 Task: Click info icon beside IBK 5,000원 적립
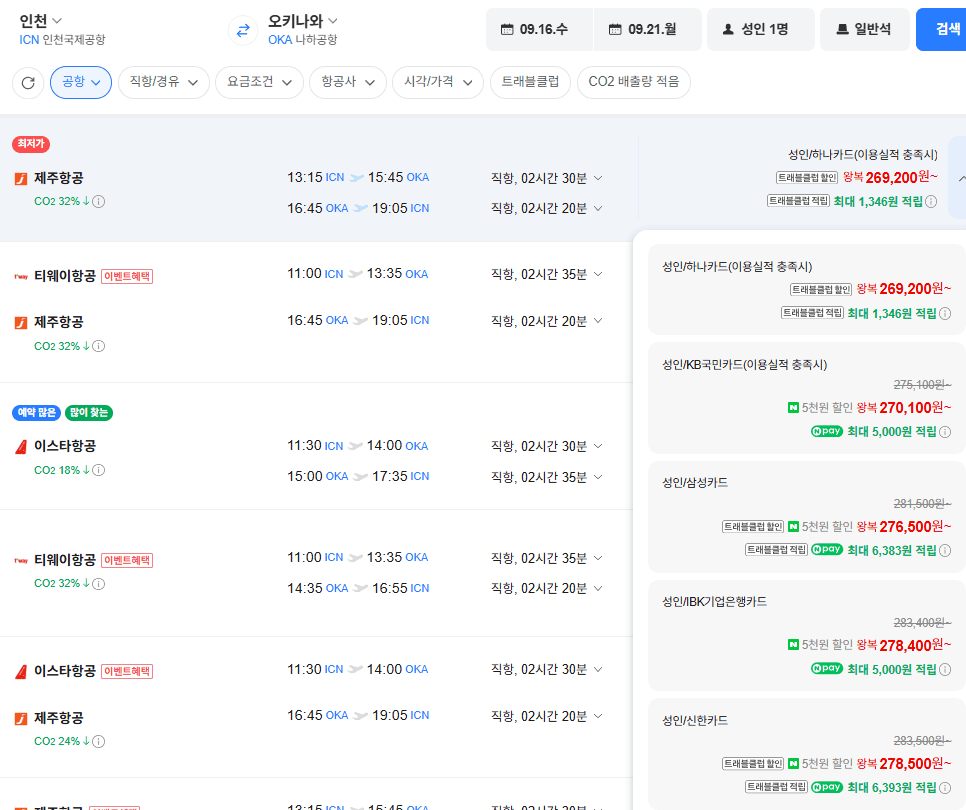(945, 669)
